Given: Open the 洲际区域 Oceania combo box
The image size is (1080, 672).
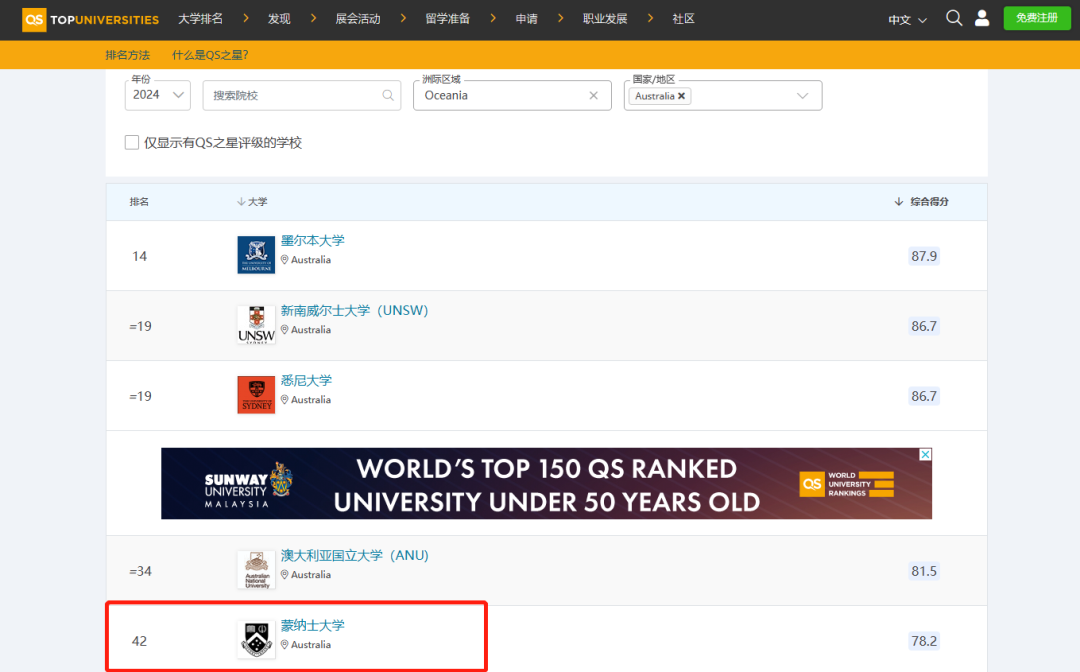Looking at the screenshot, I should pyautogui.click(x=512, y=95).
